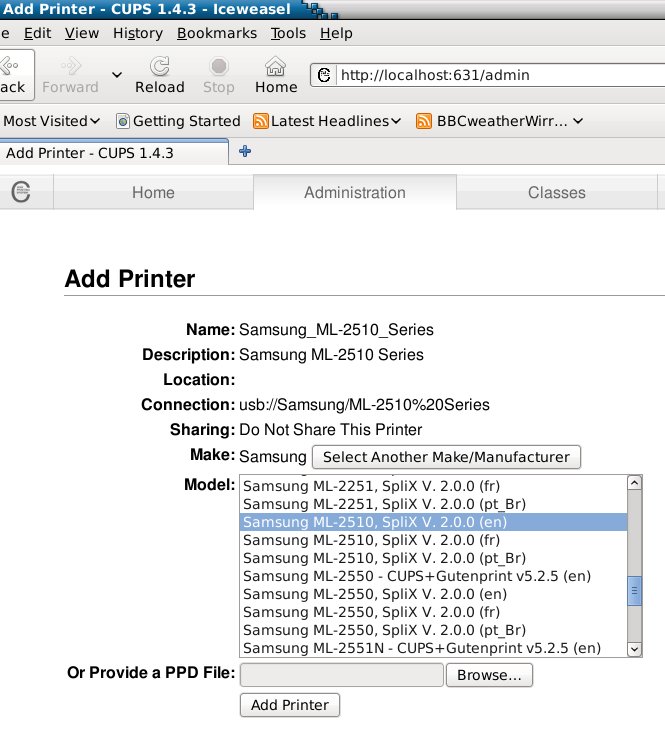
Task: Click the Reload toolbar icon
Action: [x=160, y=66]
